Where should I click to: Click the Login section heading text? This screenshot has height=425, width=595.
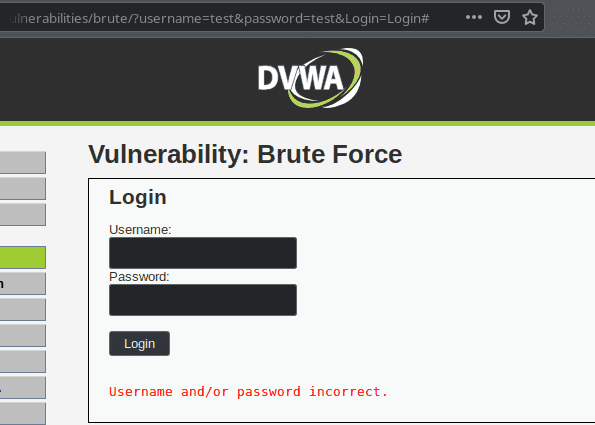[138, 197]
